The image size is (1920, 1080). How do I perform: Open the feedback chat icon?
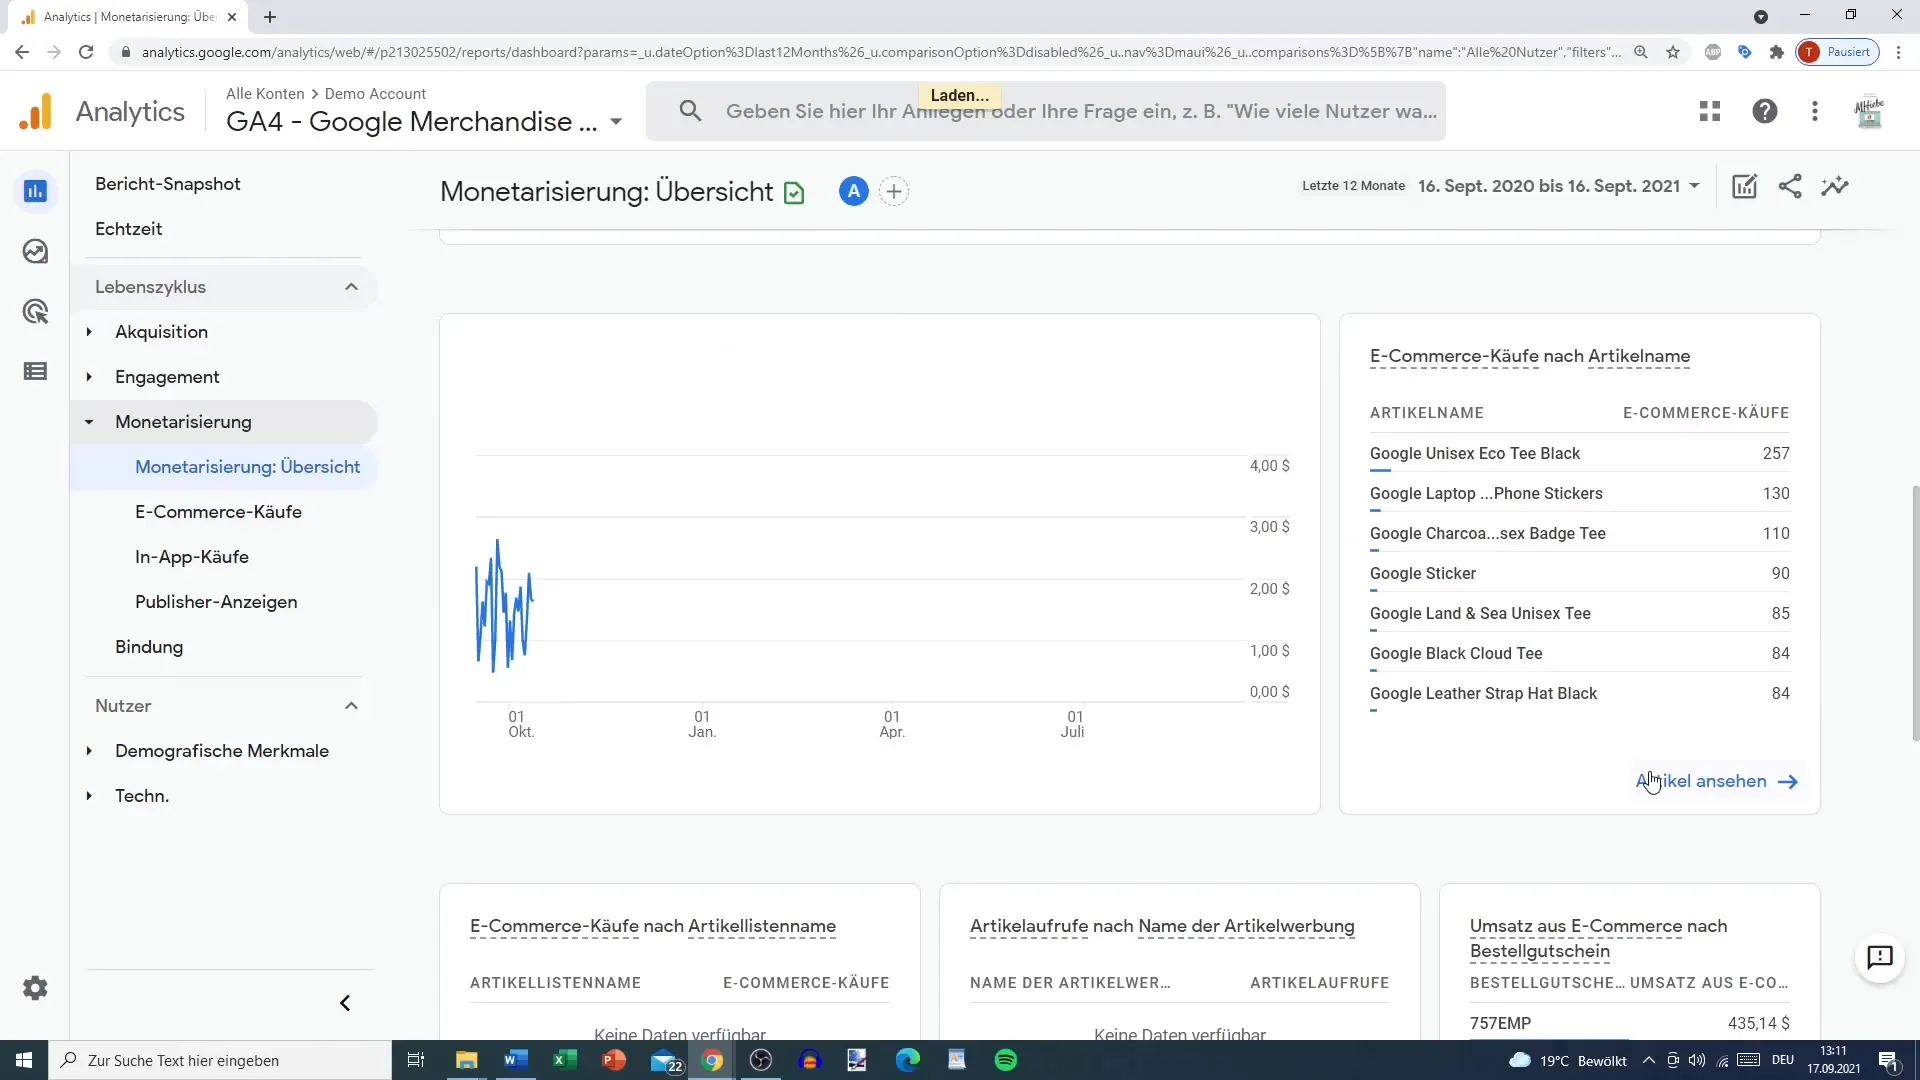[1880, 957]
